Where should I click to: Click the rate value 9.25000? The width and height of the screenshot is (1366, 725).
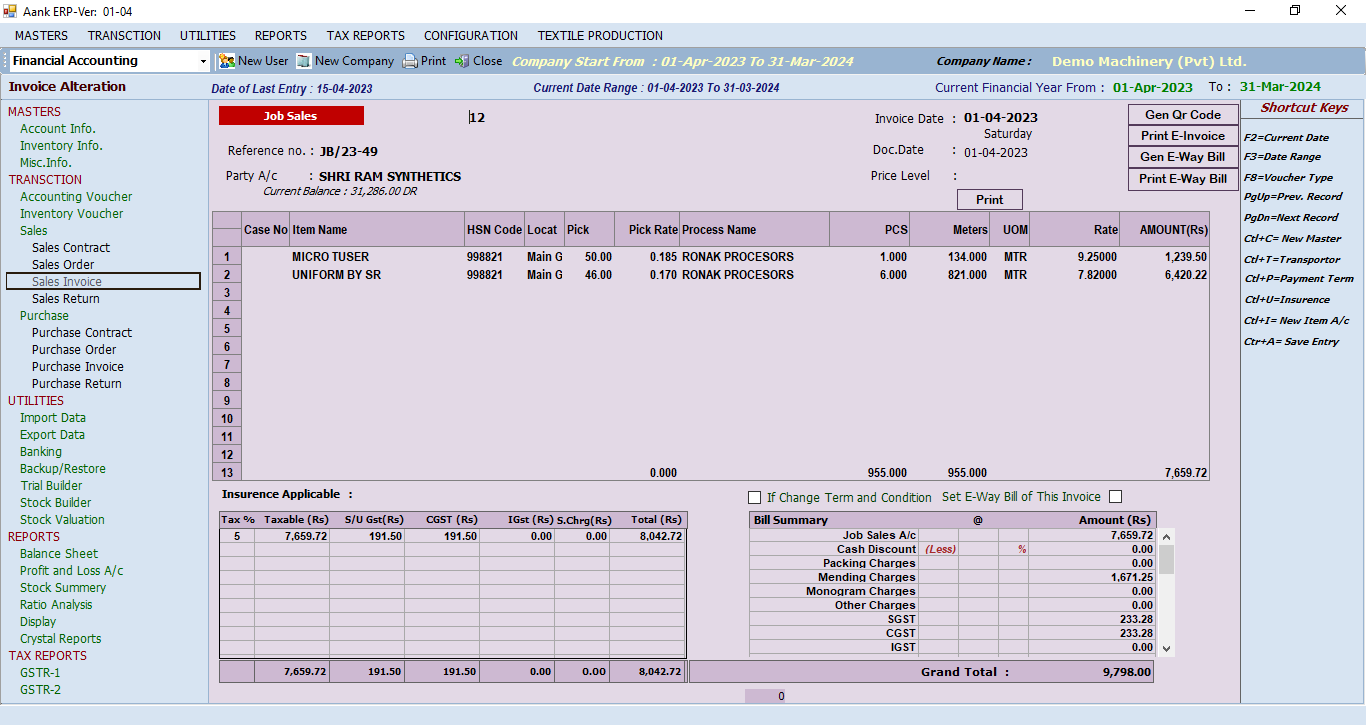tap(1097, 257)
